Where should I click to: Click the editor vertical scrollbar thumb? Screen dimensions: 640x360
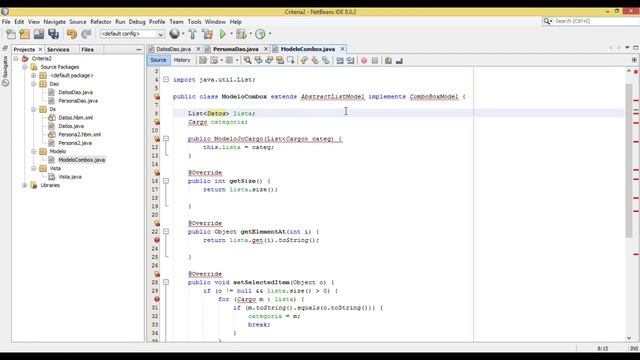[x=629, y=160]
